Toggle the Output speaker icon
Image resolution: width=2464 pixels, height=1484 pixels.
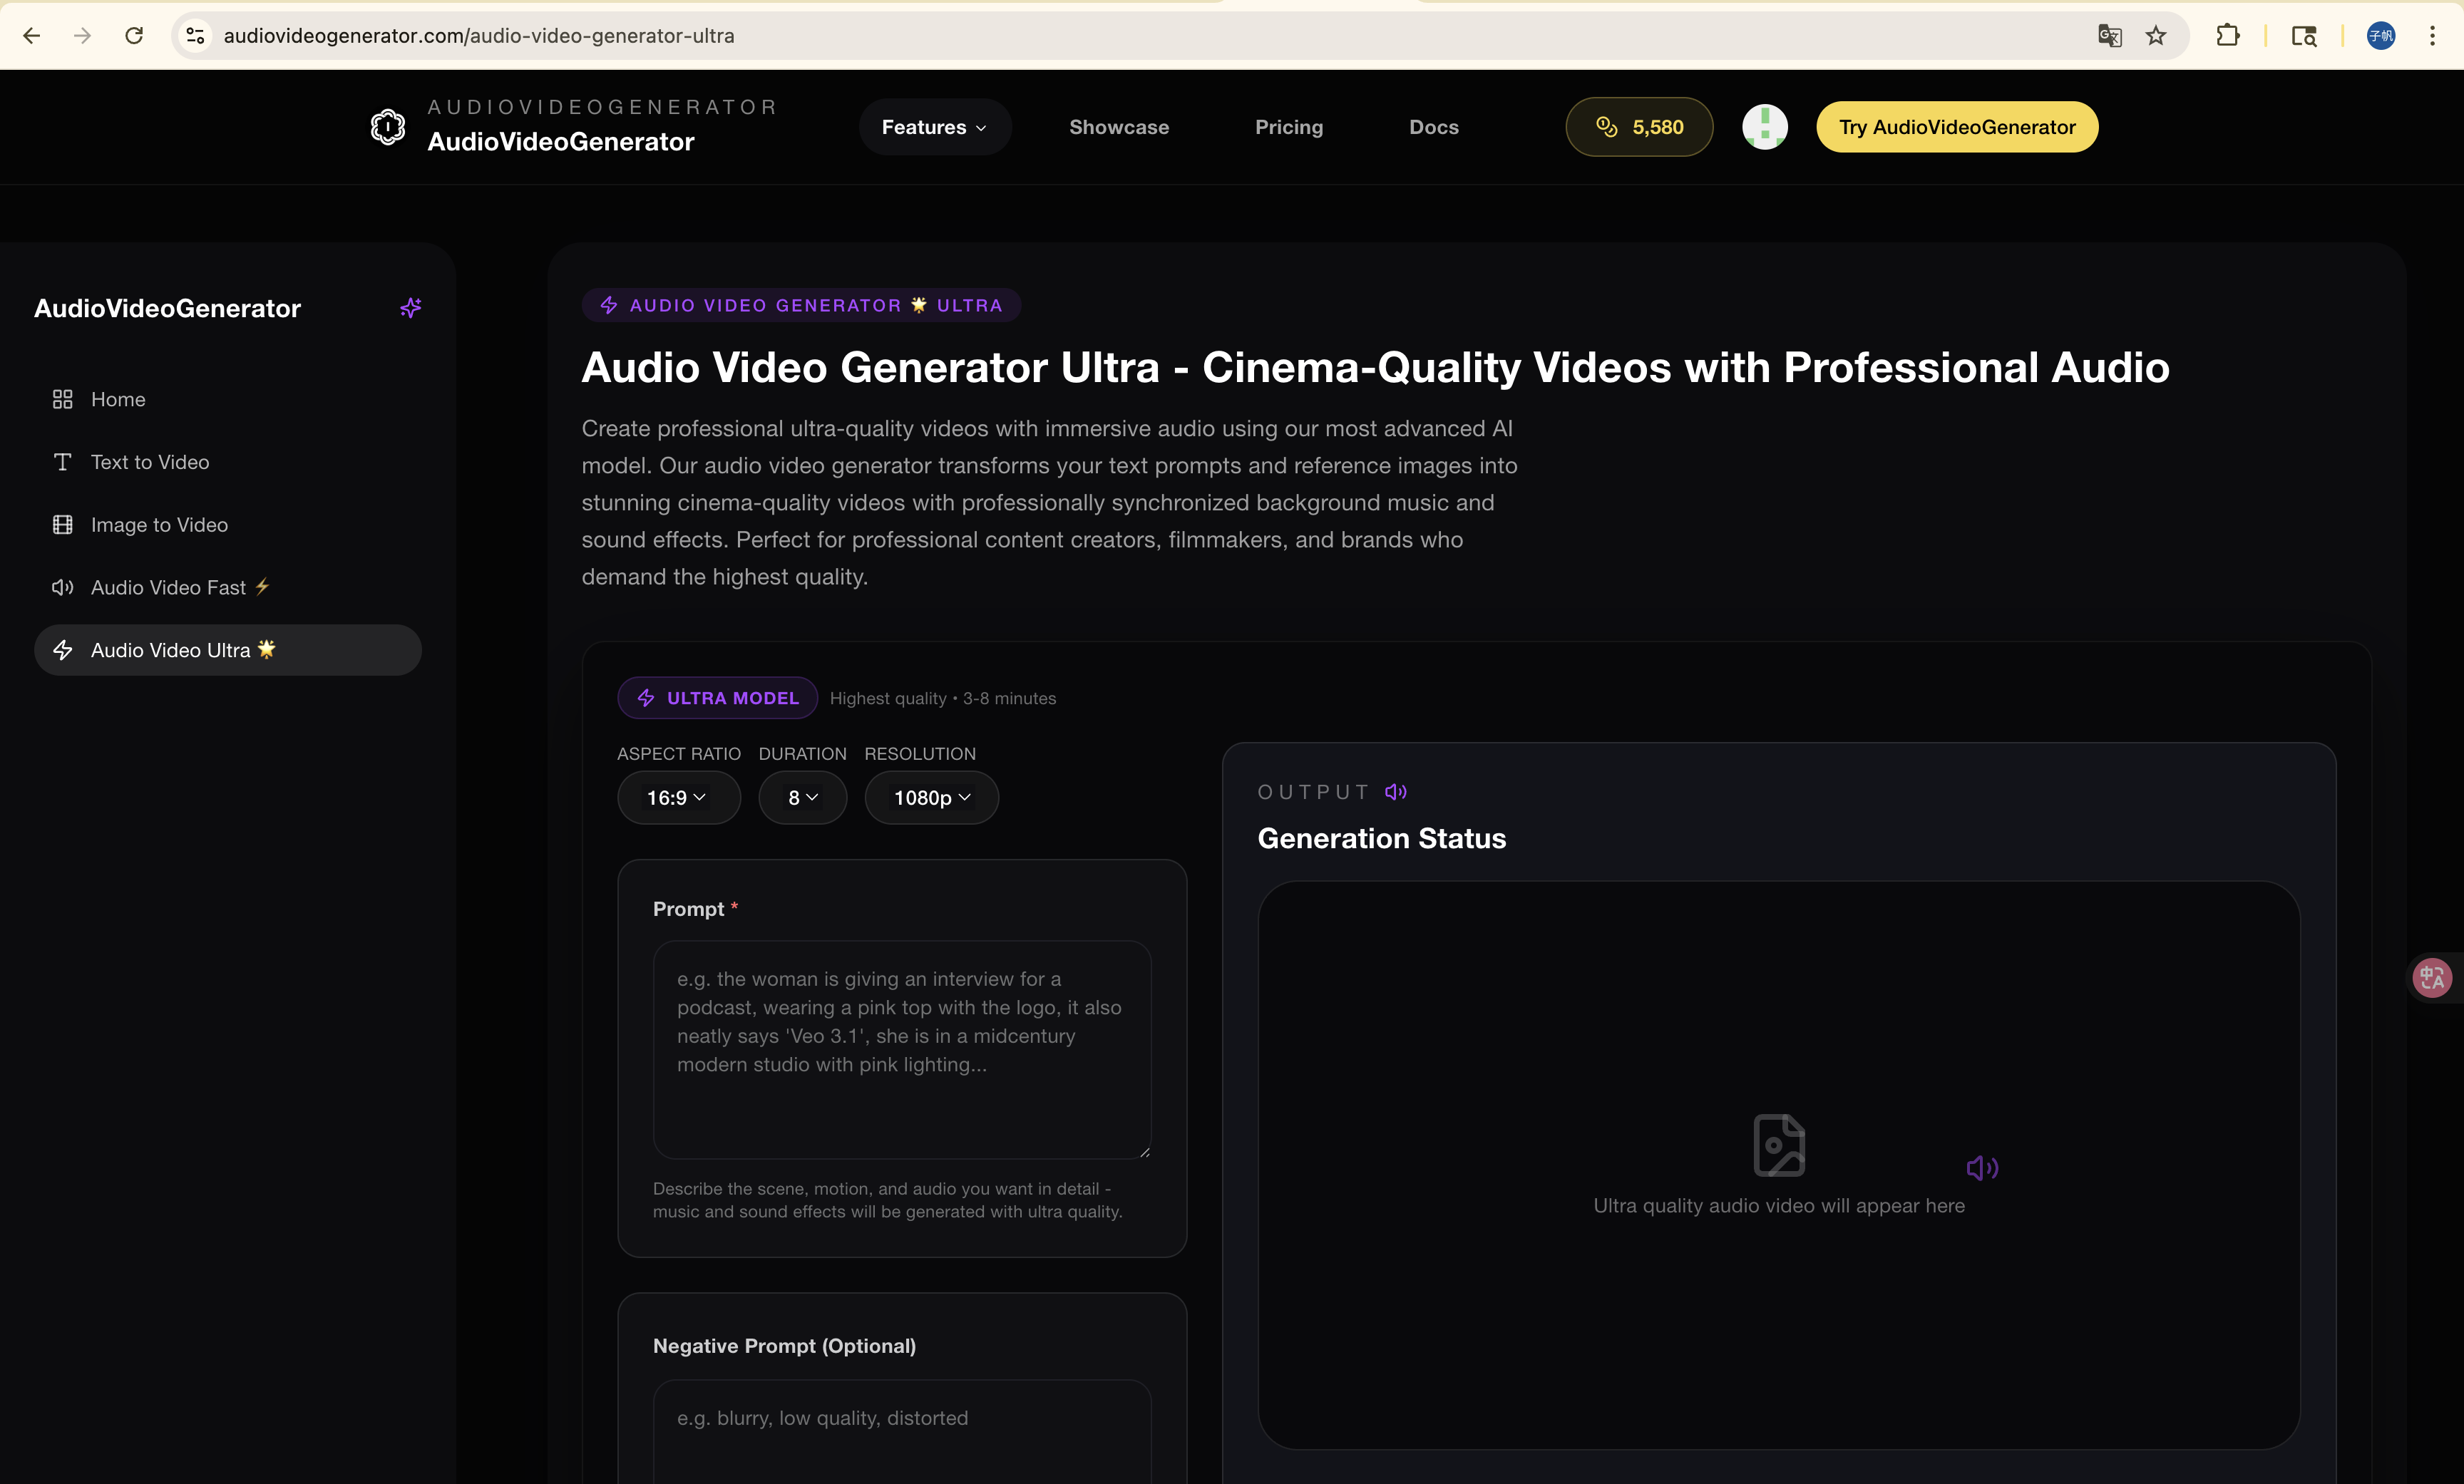tap(1396, 791)
